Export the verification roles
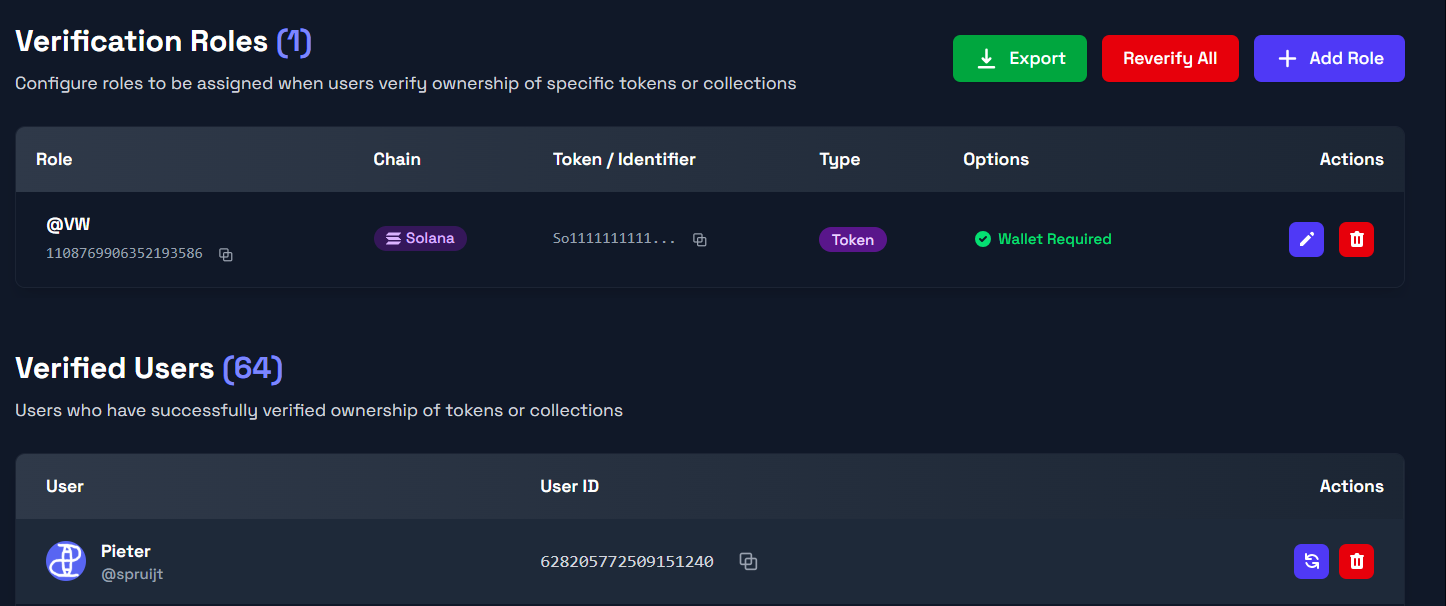 (x=1019, y=58)
